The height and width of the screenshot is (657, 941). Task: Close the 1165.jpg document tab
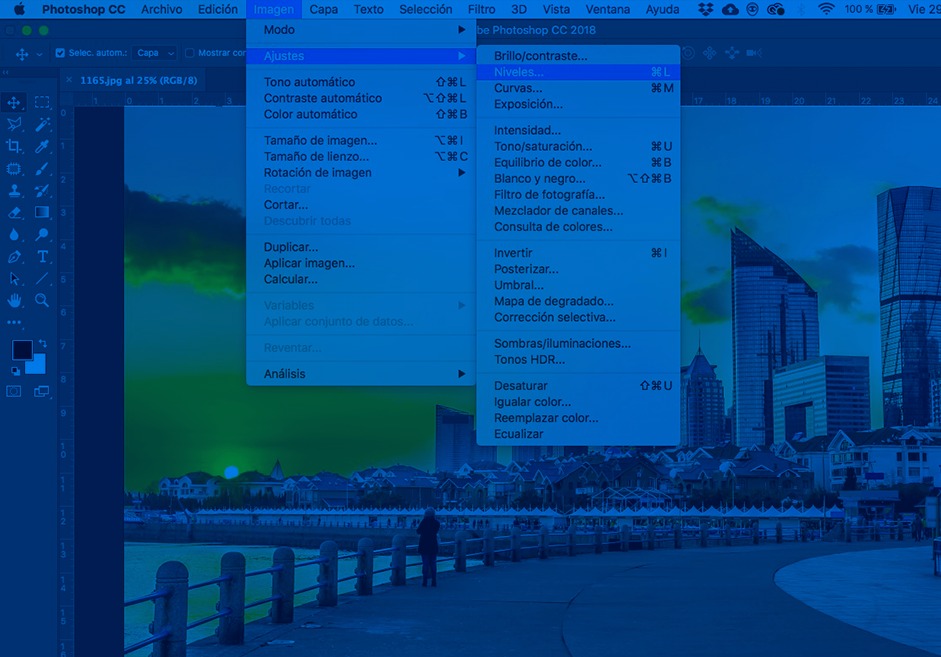coord(68,80)
